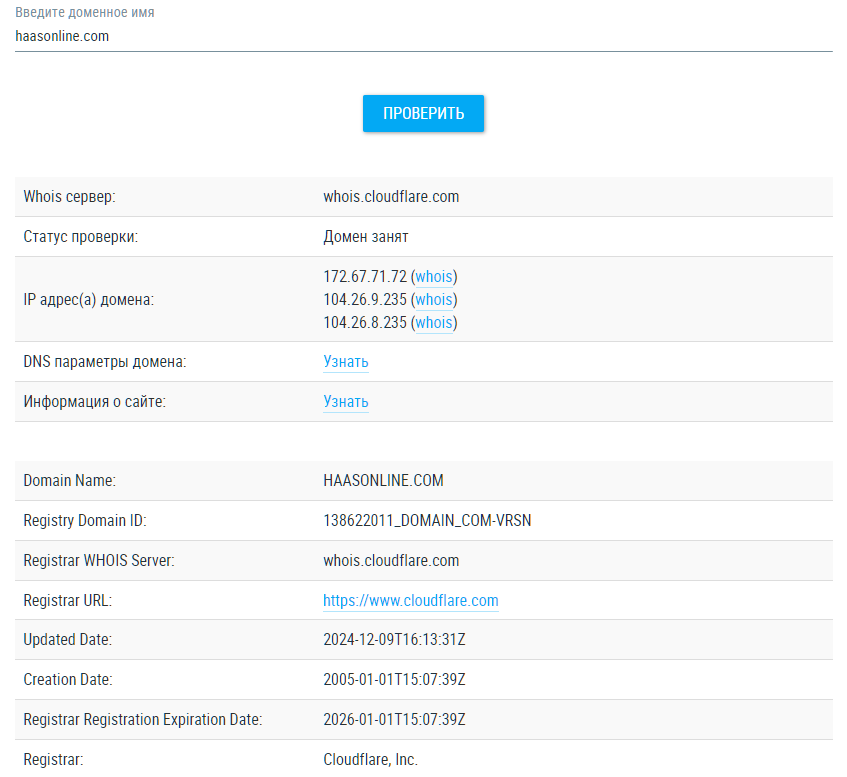Click the domain name input field
Screen dimensions: 847x777
point(424,36)
